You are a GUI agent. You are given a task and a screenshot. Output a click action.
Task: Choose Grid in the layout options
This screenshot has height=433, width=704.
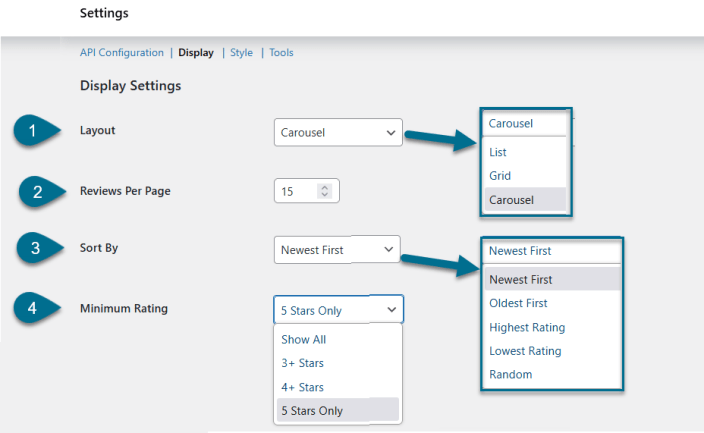click(x=500, y=175)
